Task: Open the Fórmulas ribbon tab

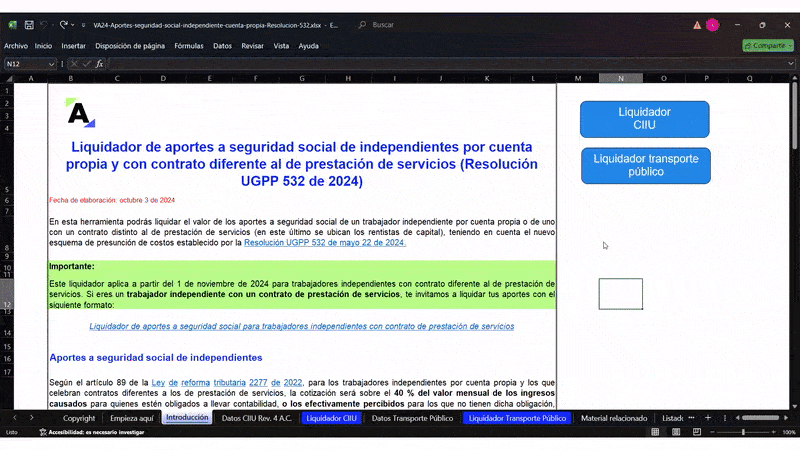Action: (188, 46)
